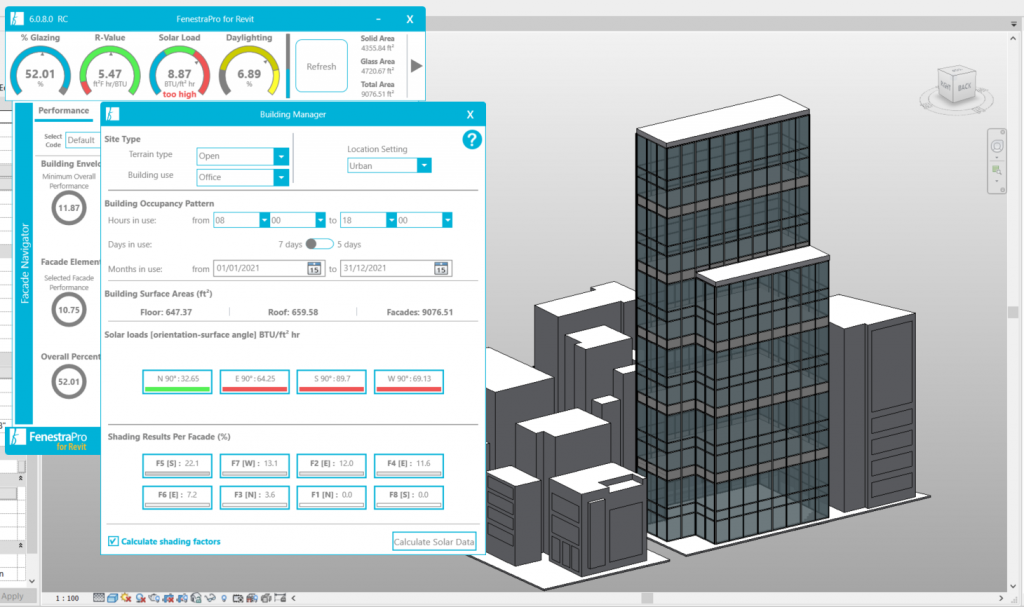Select the N 90° solar load button
Screen dimensions: 1024x607
178,382
